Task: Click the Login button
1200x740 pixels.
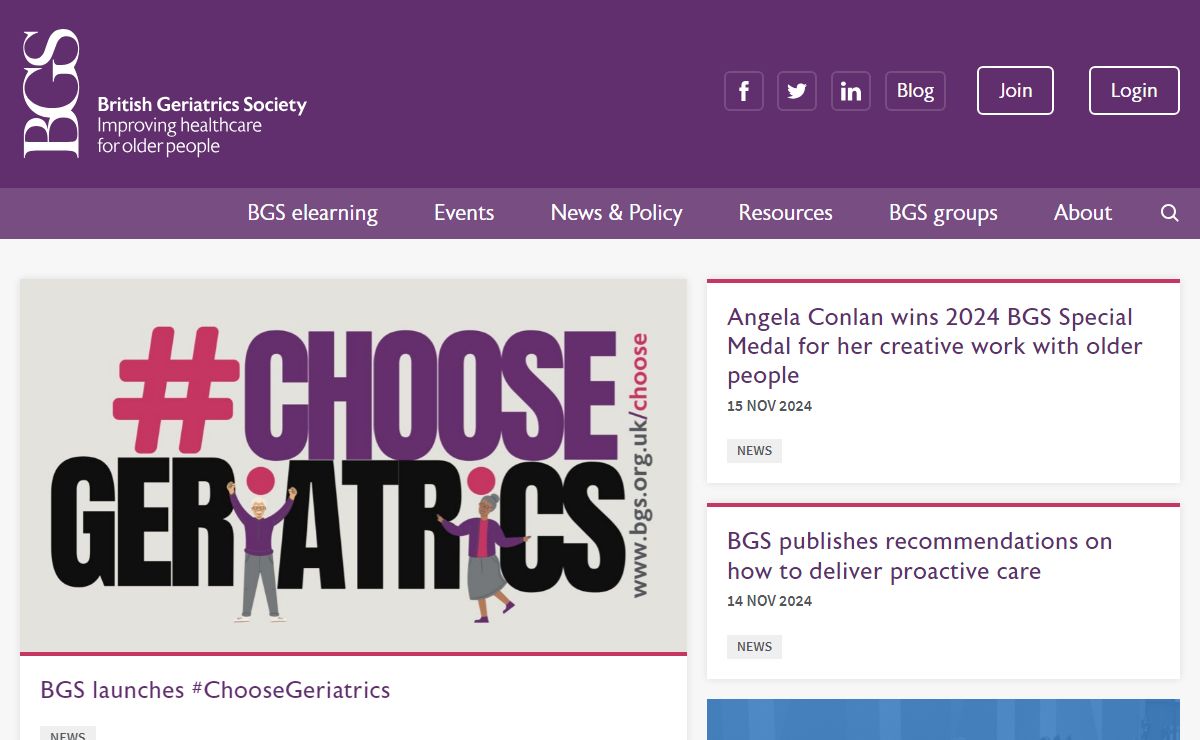Action: pos(1134,91)
